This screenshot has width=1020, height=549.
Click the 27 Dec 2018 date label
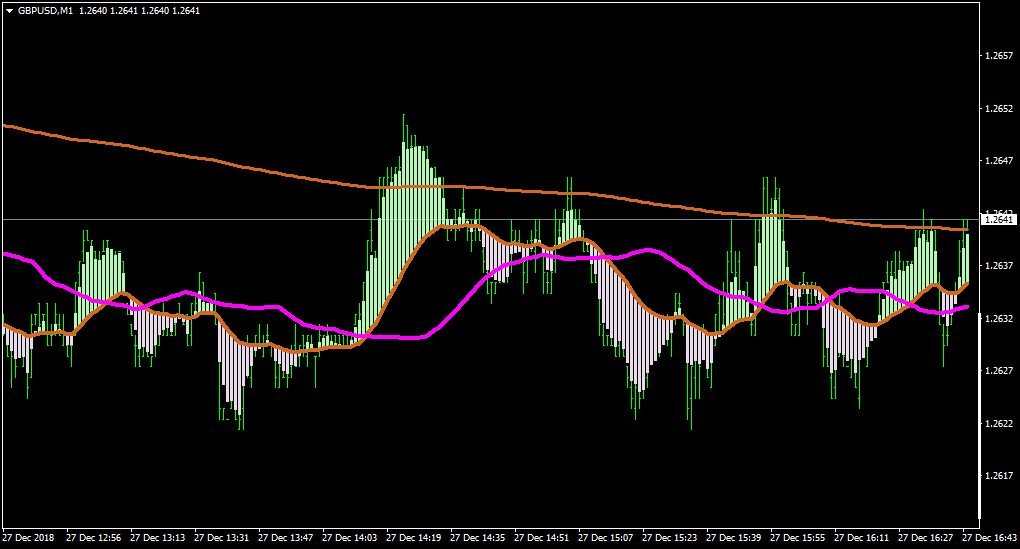pos(29,538)
